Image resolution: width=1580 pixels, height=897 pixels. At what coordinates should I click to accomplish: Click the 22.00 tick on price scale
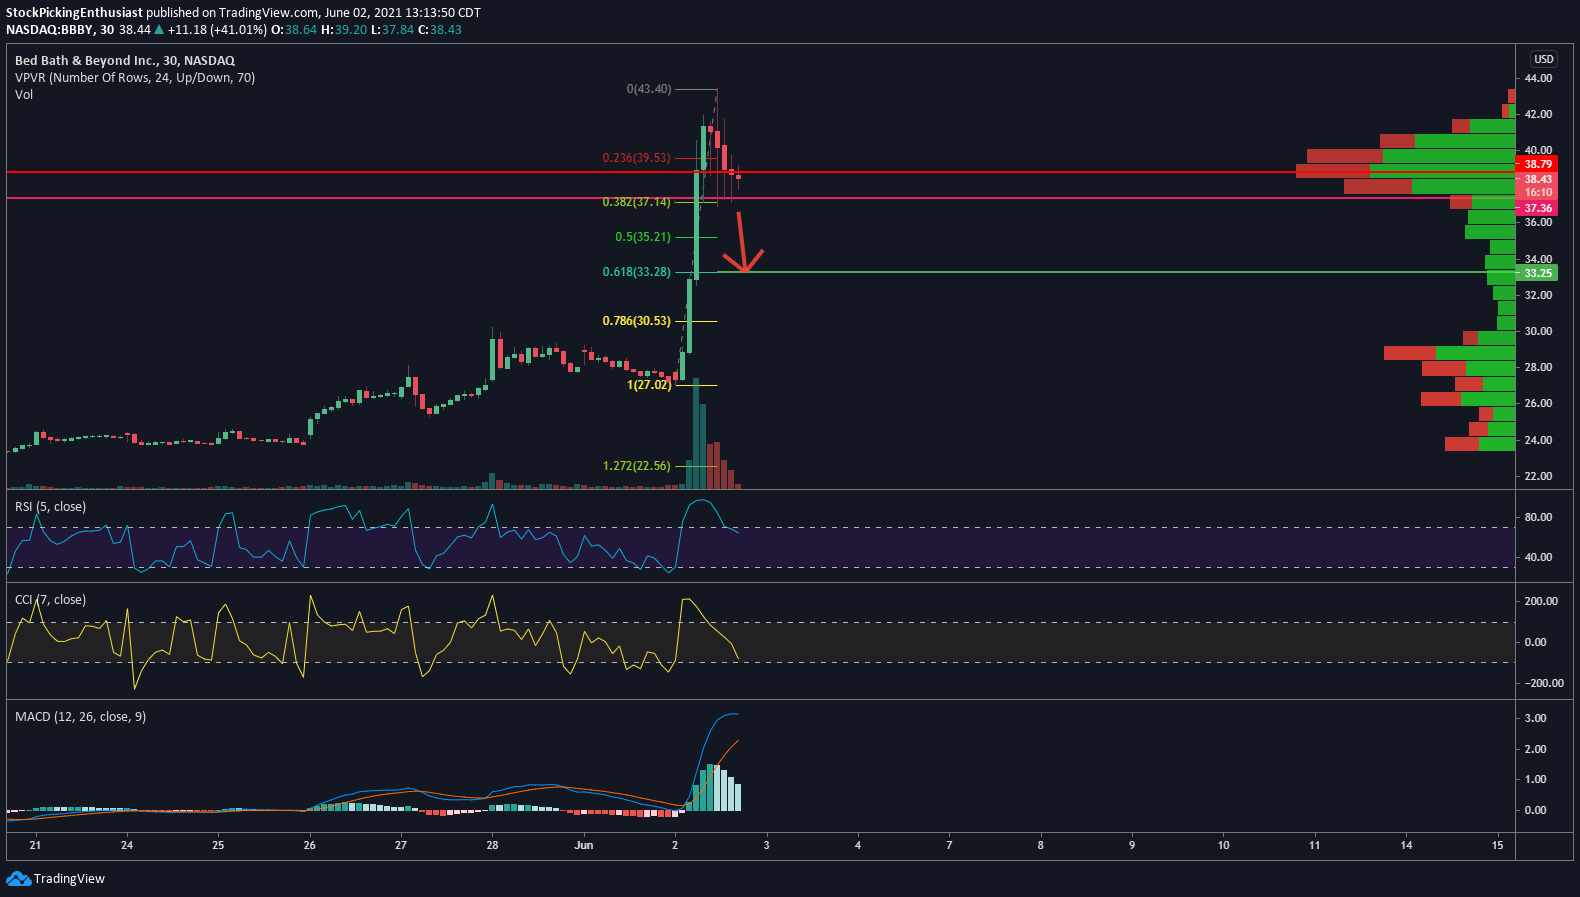click(1538, 476)
